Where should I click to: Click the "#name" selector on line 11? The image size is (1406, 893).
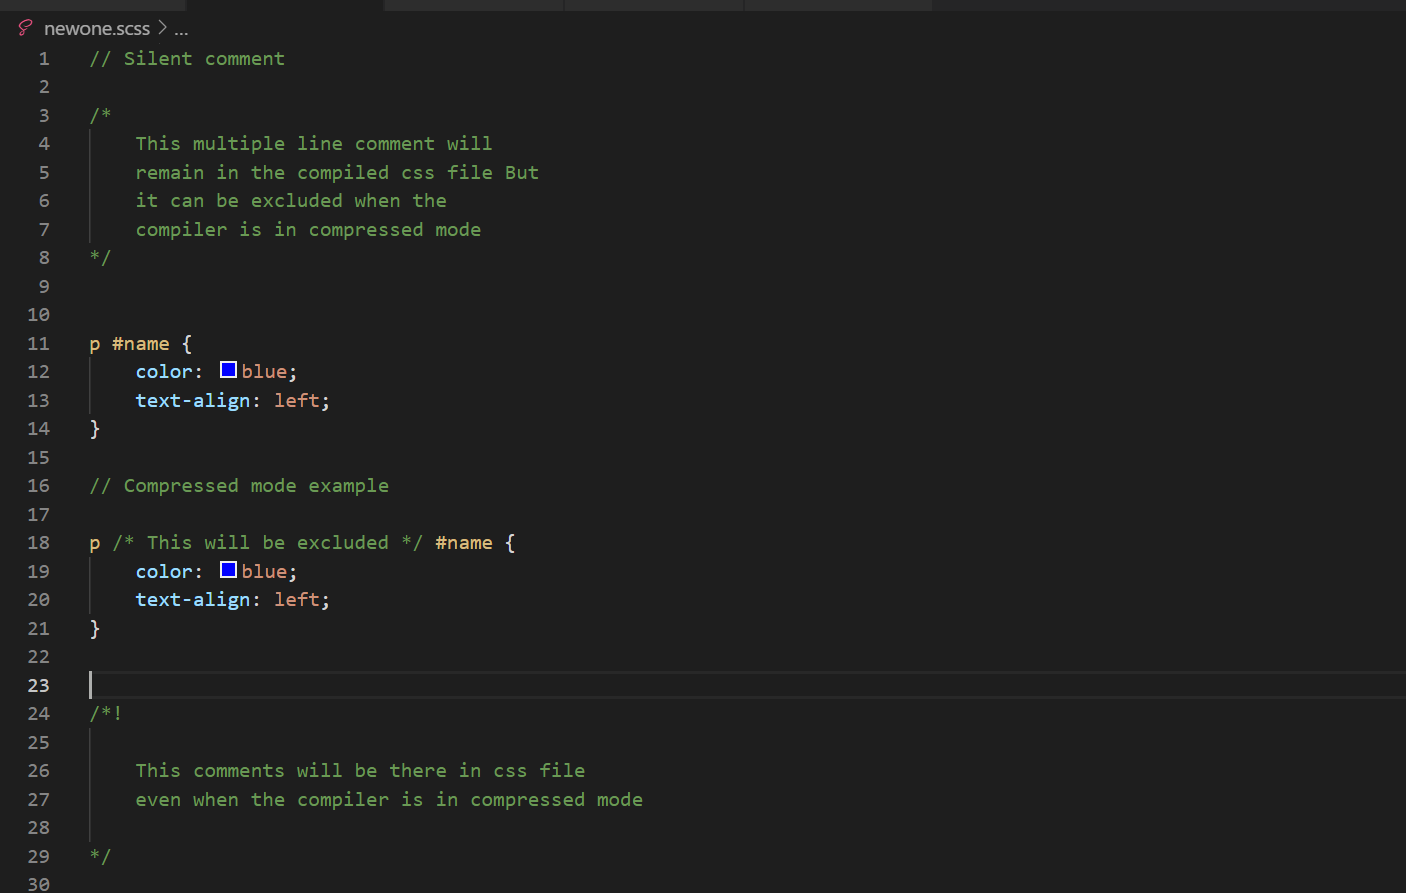point(140,344)
